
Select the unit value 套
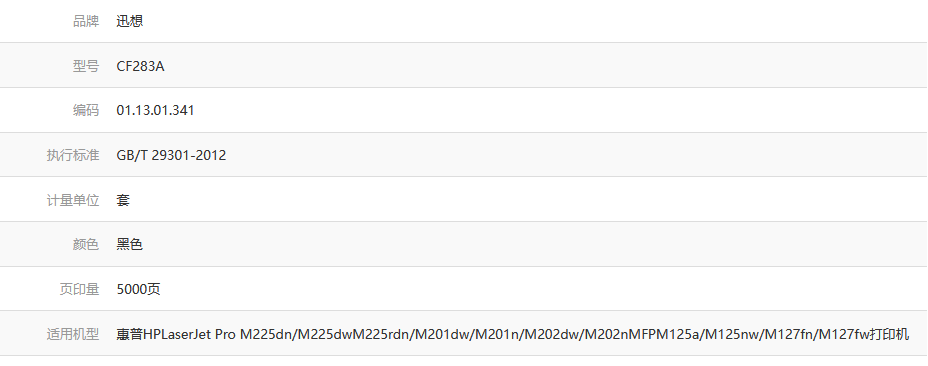click(x=123, y=200)
